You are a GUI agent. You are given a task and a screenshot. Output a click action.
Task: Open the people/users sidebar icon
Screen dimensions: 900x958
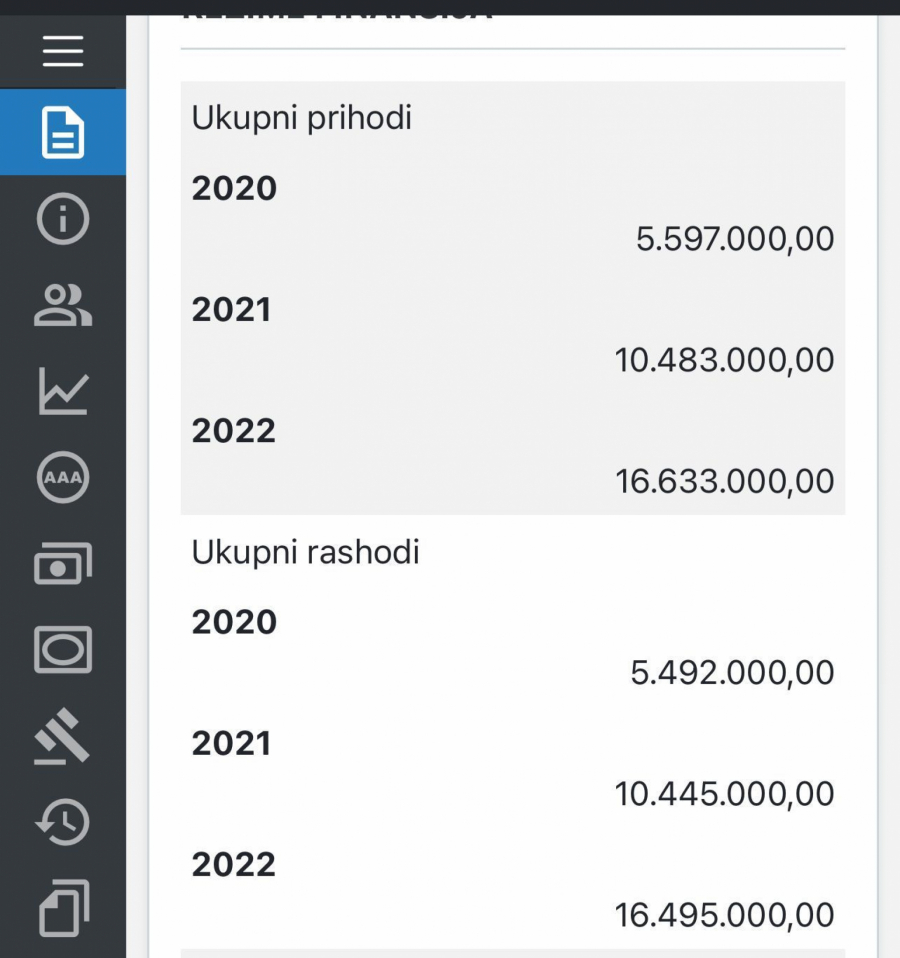click(x=63, y=305)
